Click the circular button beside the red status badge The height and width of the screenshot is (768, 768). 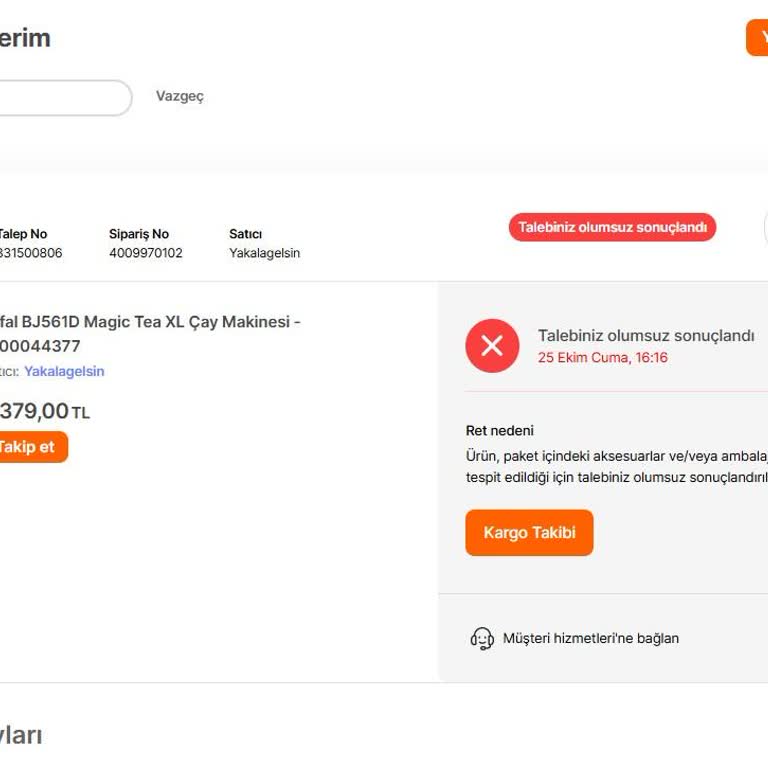[x=765, y=228]
